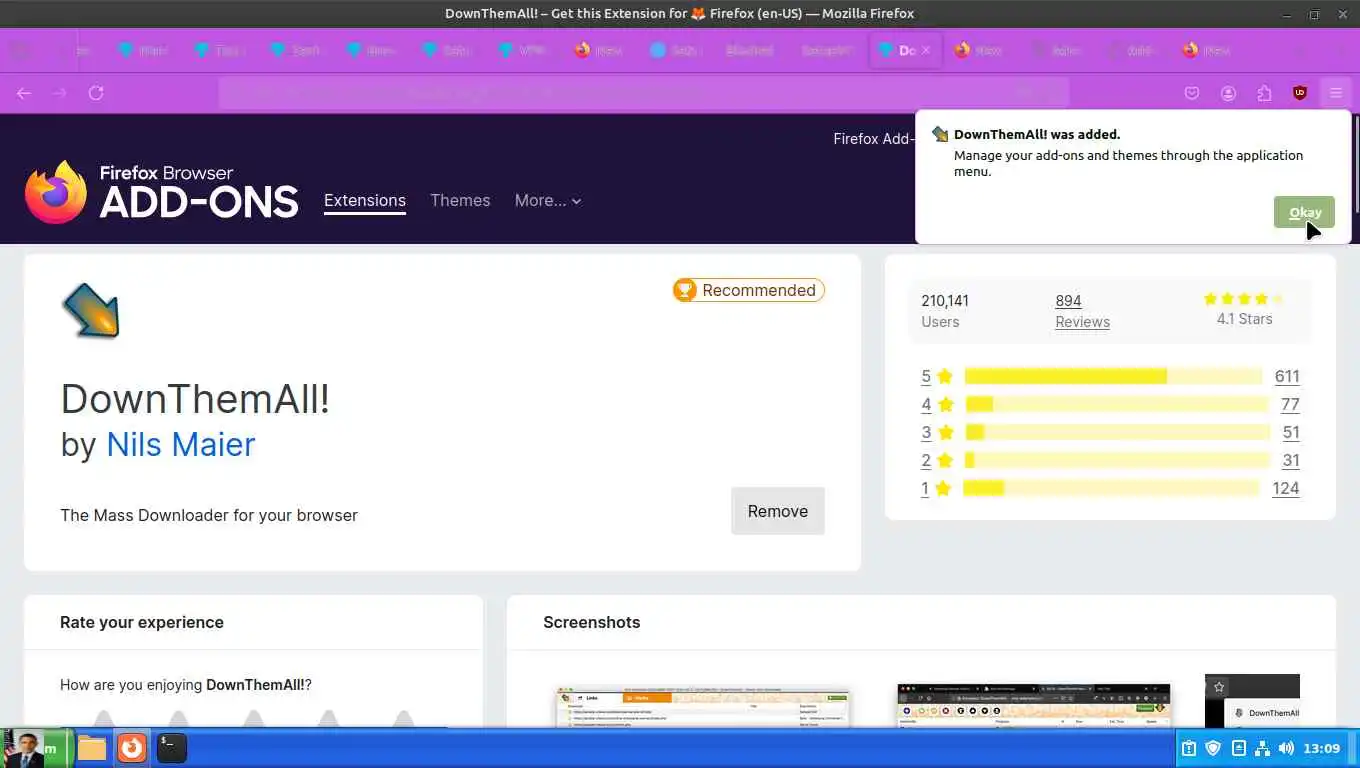This screenshot has height=768, width=1360.
Task: Click the 611 five-star count
Action: point(1287,377)
